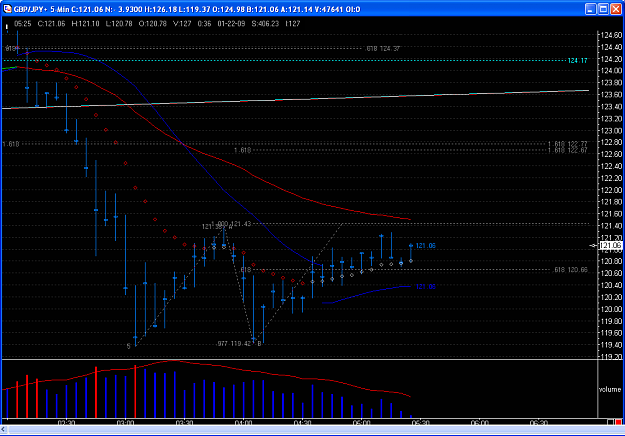Maximize the GBP/JPY chart window
625x436 pixels.
[x=603, y=9]
